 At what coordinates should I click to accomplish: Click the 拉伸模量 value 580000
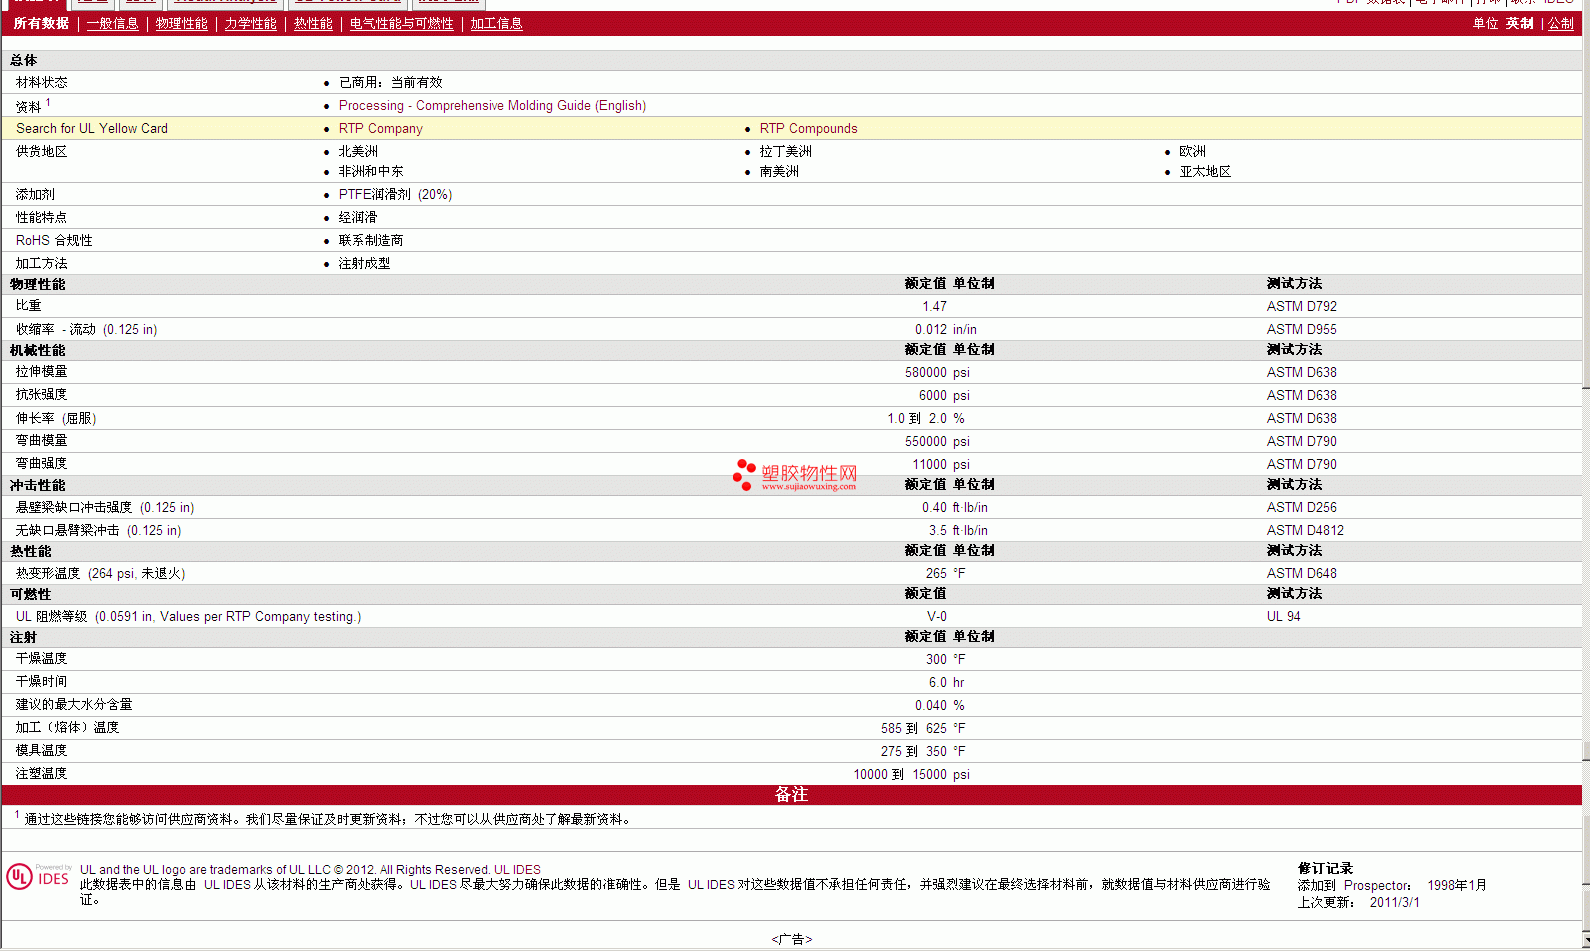926,373
